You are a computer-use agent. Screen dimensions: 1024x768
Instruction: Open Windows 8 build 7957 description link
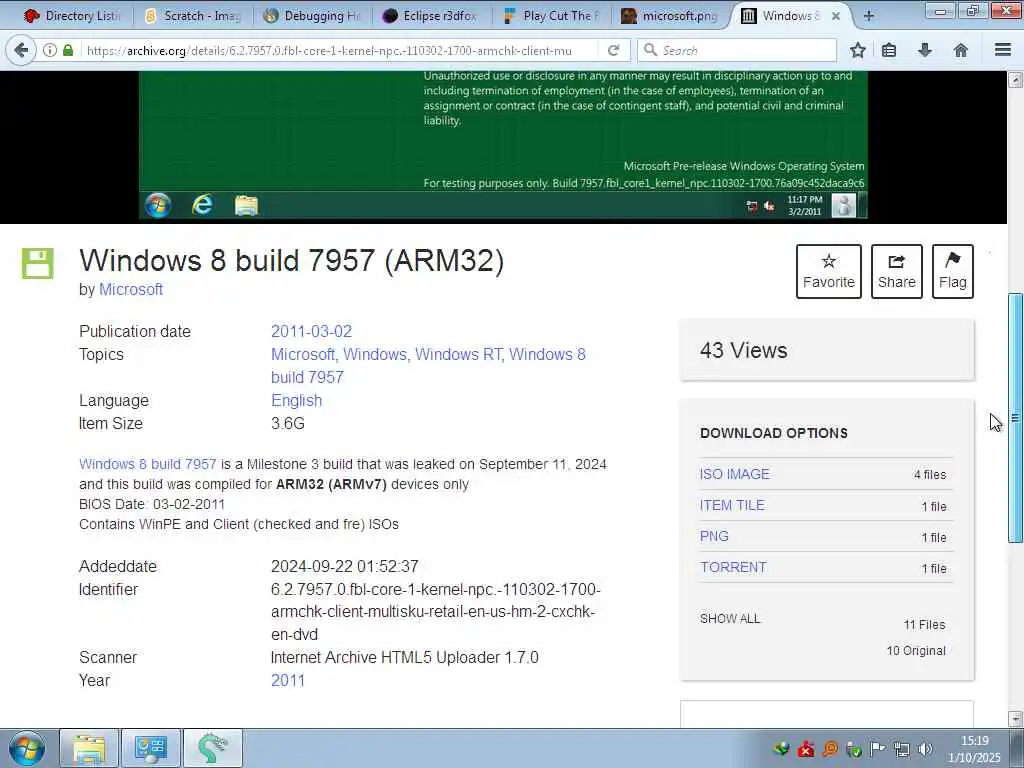tap(148, 464)
